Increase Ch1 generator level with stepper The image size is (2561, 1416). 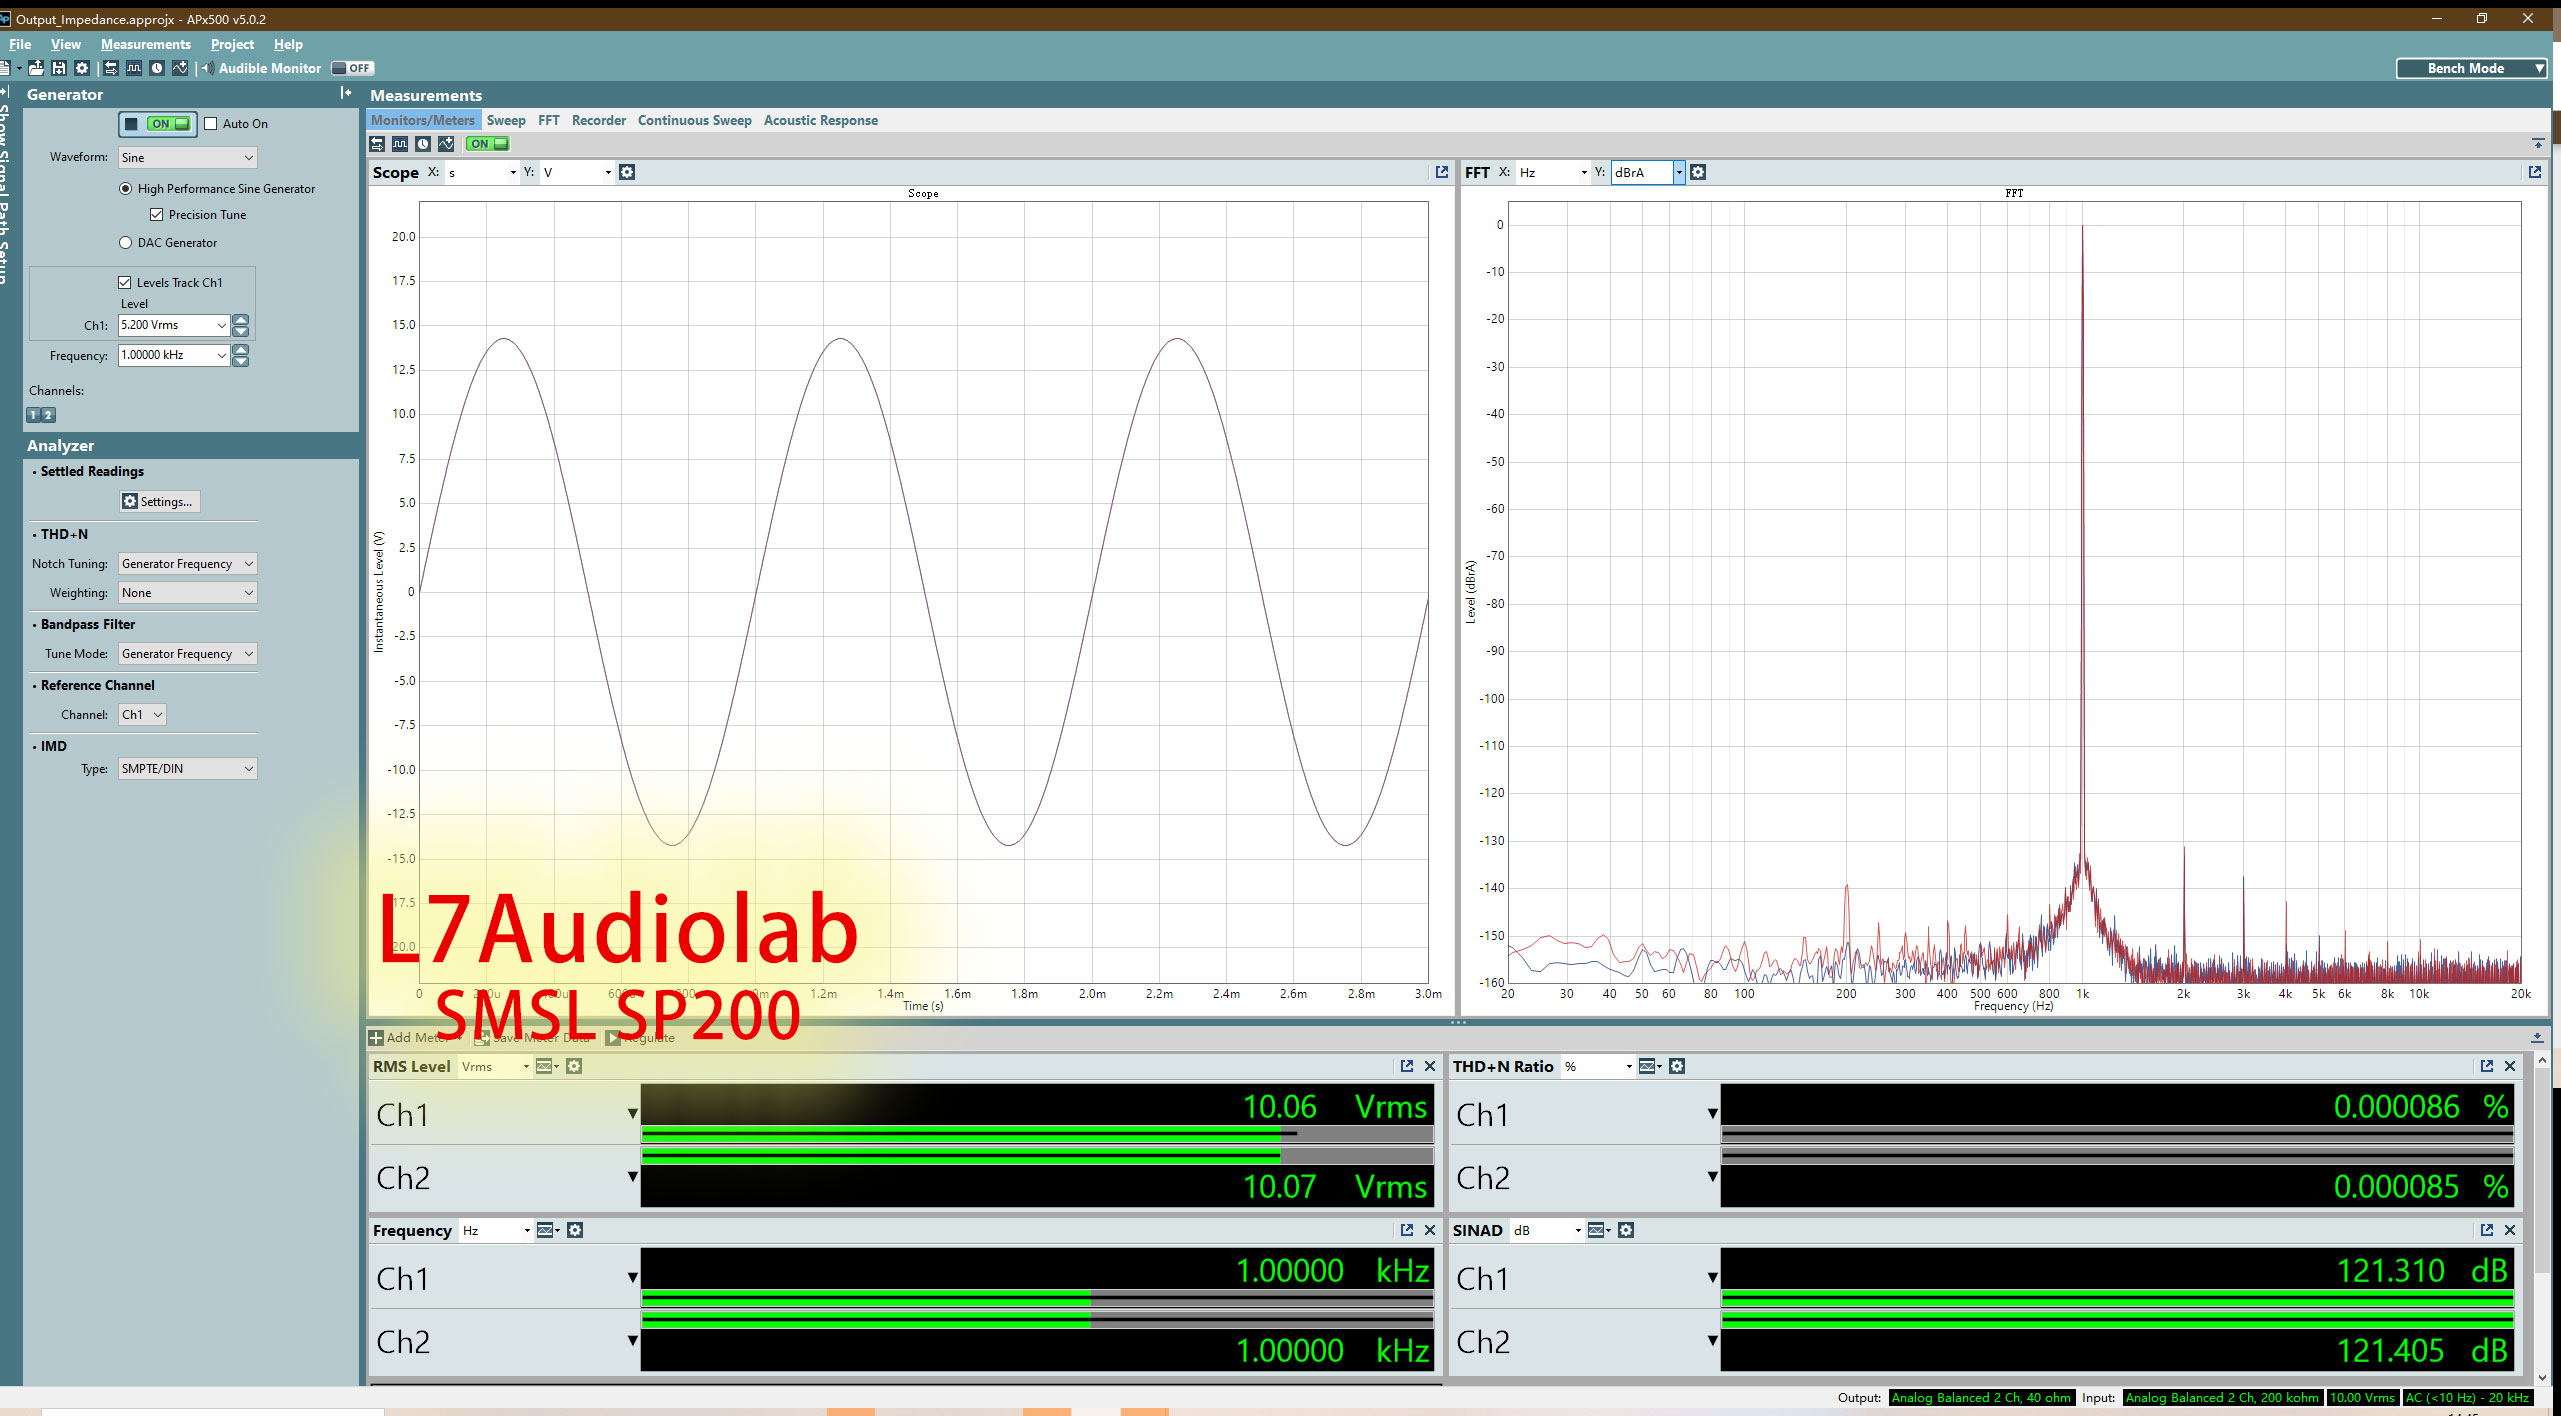[241, 320]
